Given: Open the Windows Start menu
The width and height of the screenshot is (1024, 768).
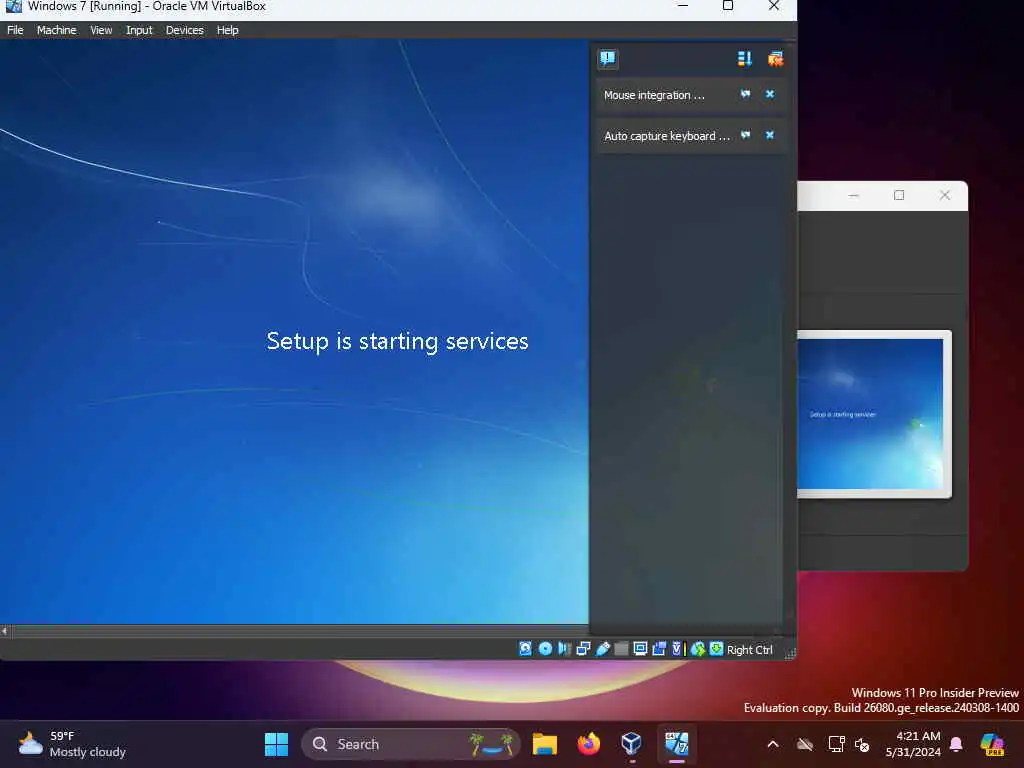Looking at the screenshot, I should click(276, 744).
